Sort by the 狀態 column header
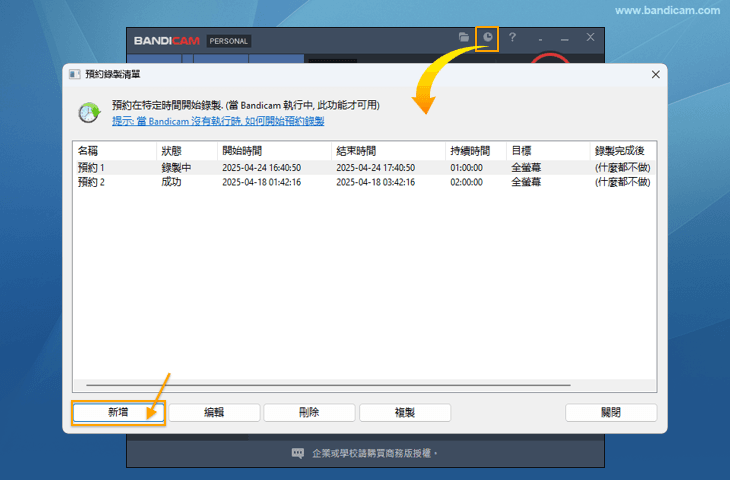The width and height of the screenshot is (730, 480). tap(187, 151)
